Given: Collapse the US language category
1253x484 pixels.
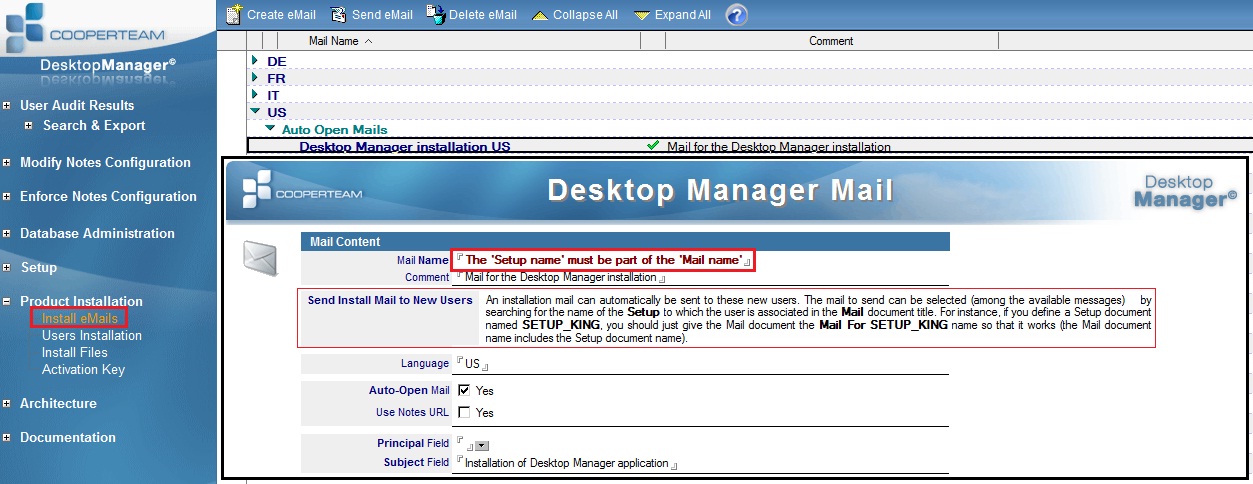Looking at the screenshot, I should click(255, 112).
